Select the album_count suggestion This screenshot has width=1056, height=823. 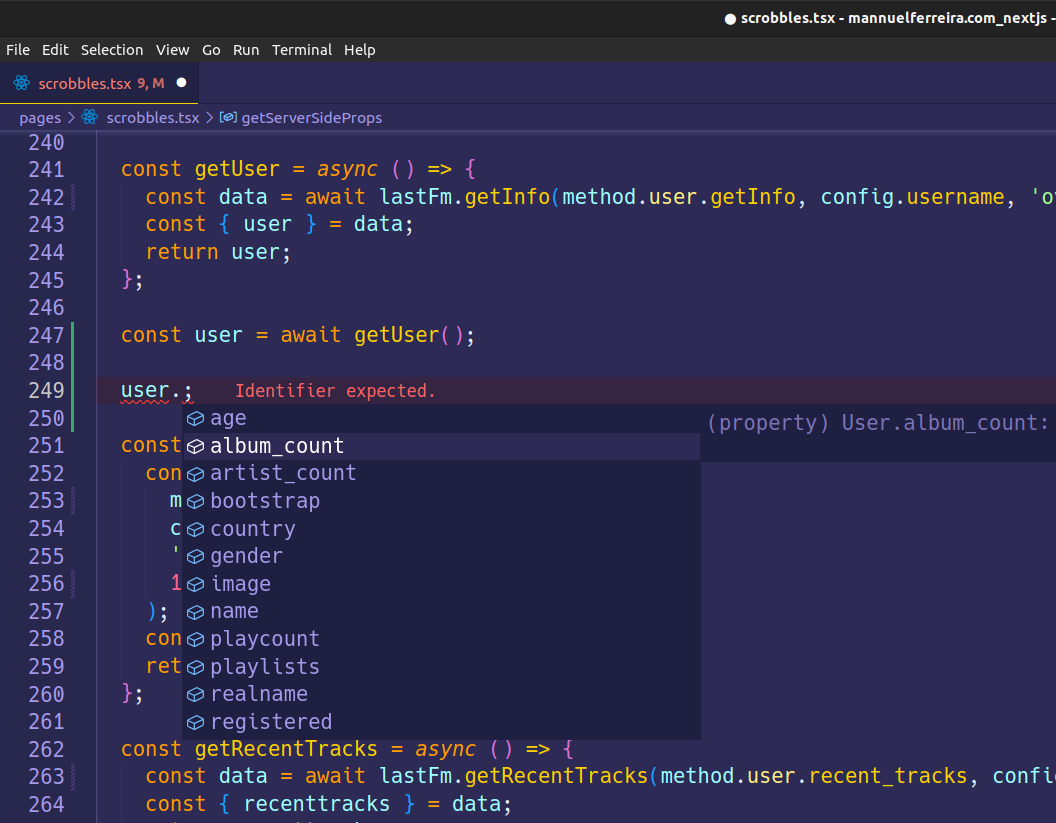pyautogui.click(x=442, y=446)
